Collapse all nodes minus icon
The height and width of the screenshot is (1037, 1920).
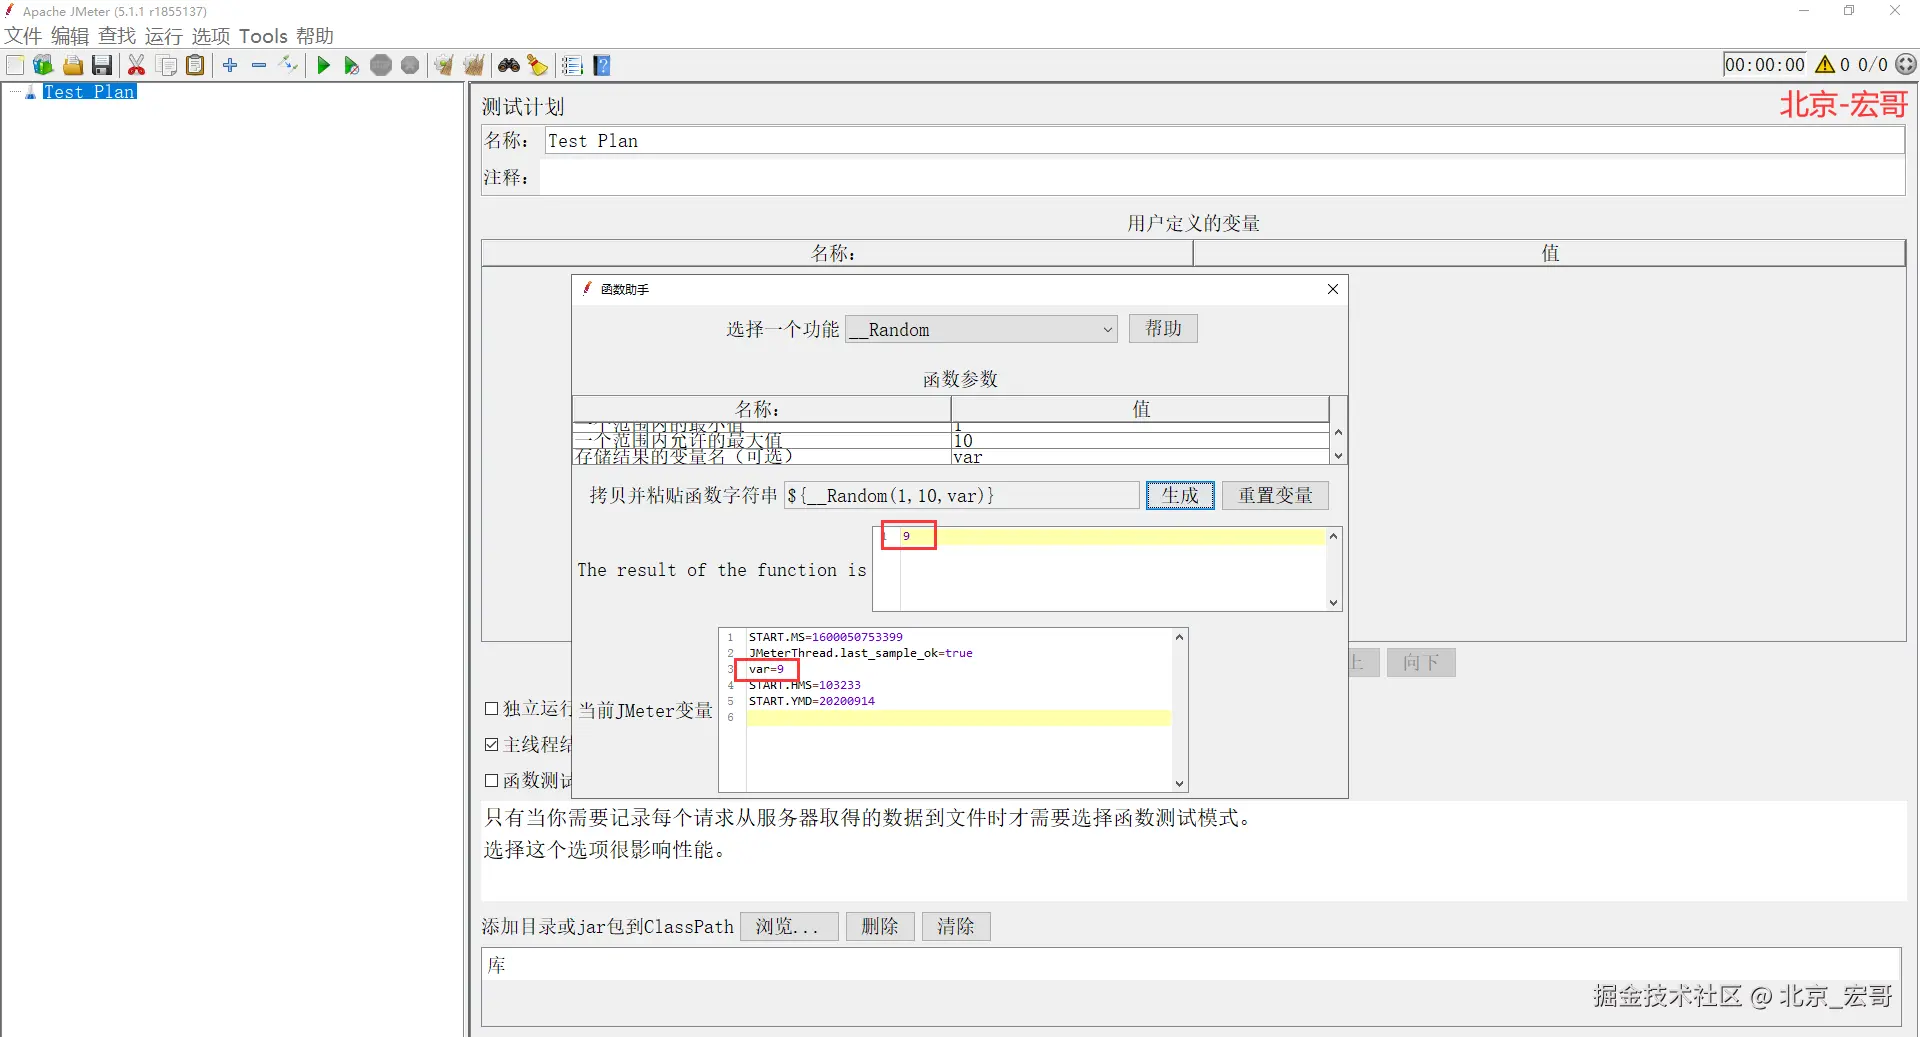click(259, 65)
